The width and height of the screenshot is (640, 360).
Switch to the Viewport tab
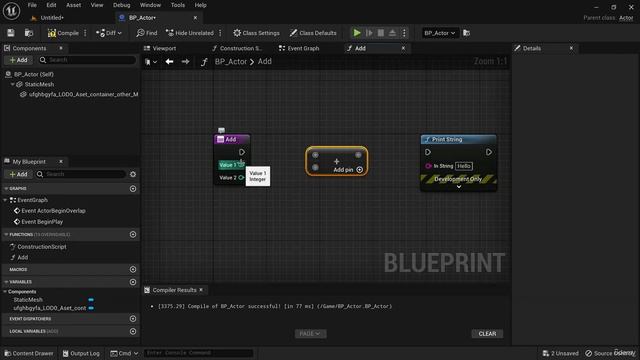coord(164,48)
